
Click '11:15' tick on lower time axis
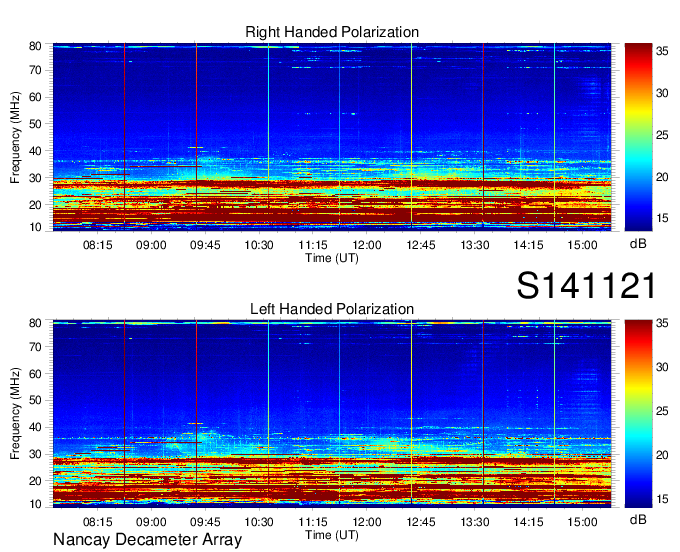(313, 522)
